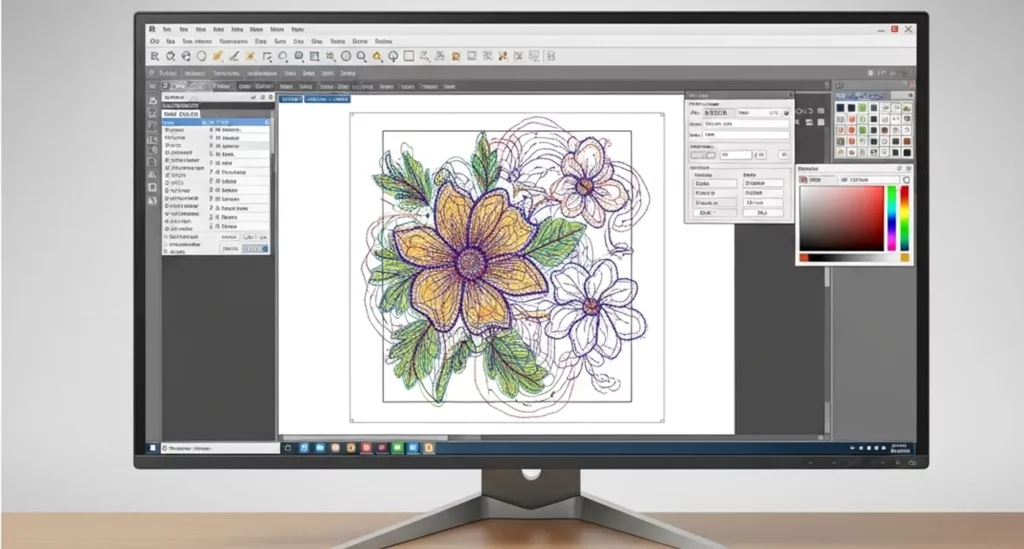Click the red-orange scissors-like toolbar icon
The width and height of the screenshot is (1024, 549).
503,56
